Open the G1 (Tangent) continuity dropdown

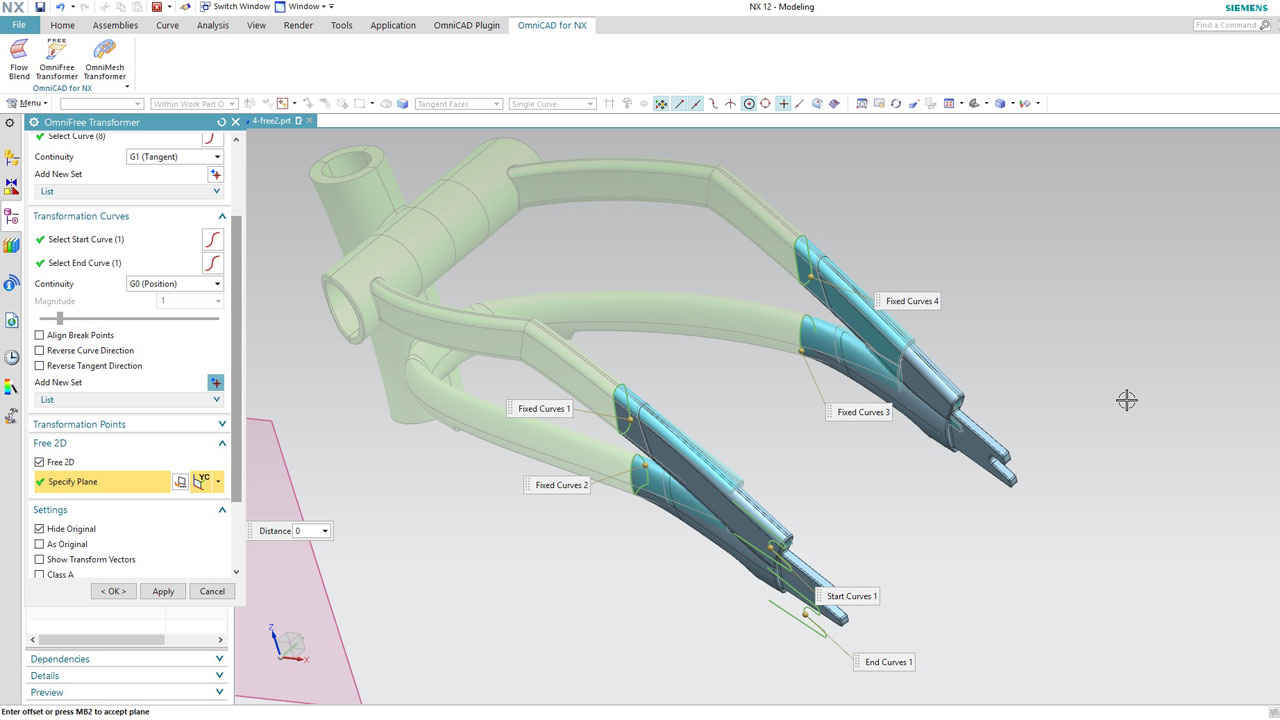[175, 157]
